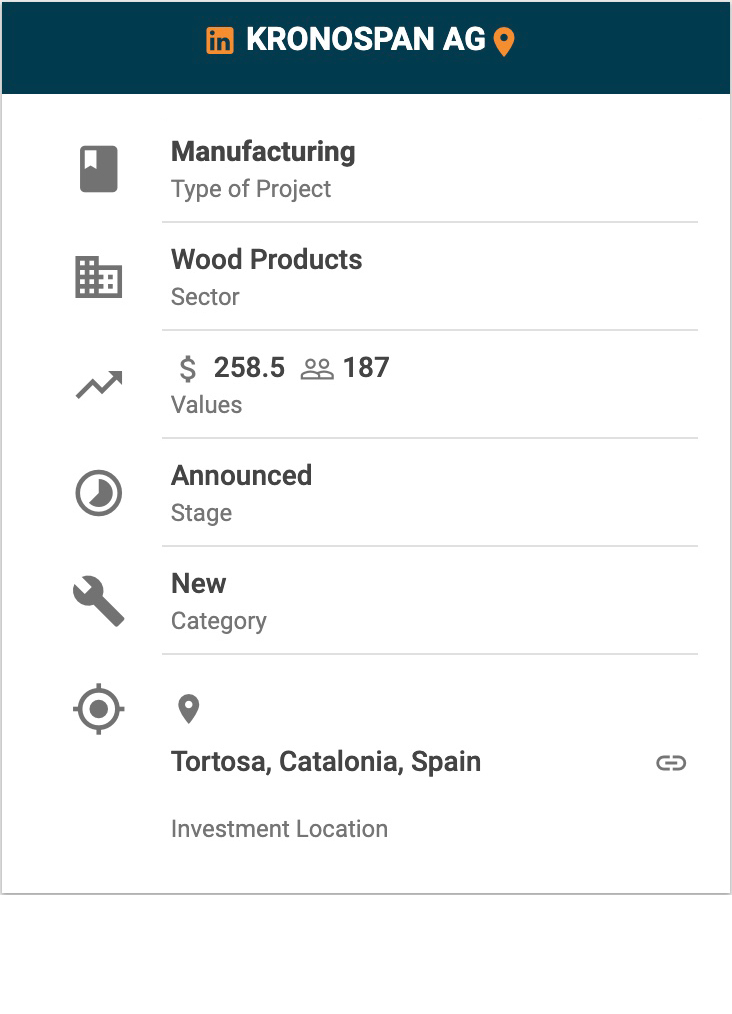Click the wrench icon for Category

coord(99,602)
